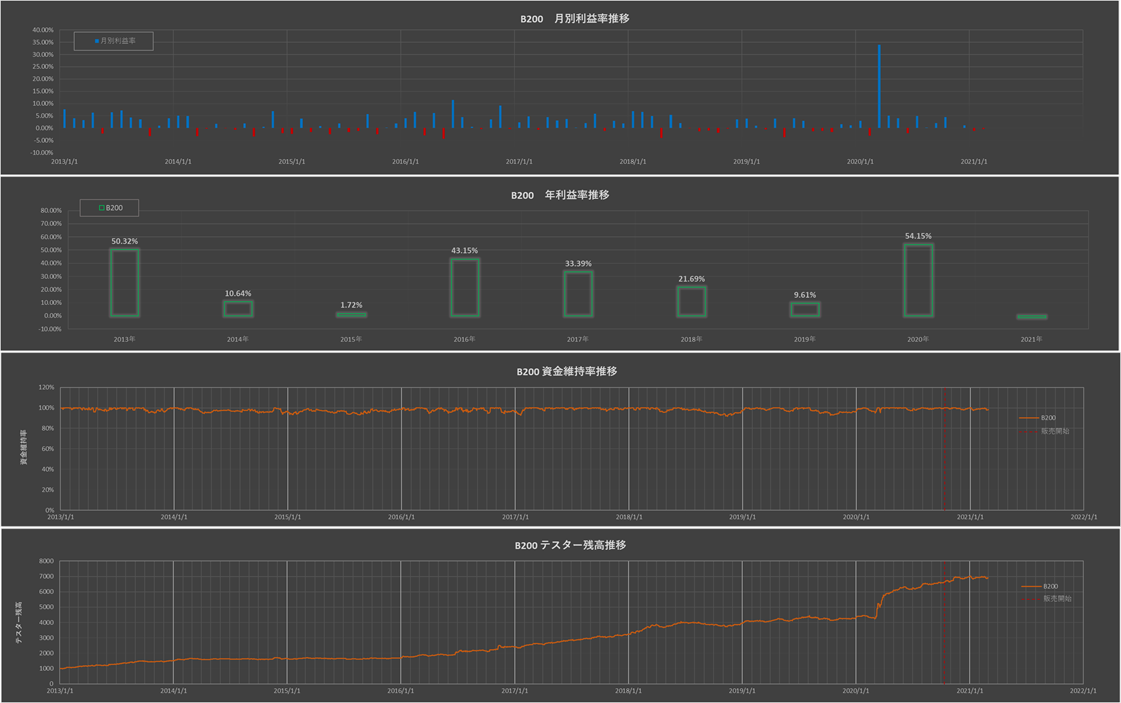
Task: Click the 2021年 axis label
Action: pos(1032,339)
